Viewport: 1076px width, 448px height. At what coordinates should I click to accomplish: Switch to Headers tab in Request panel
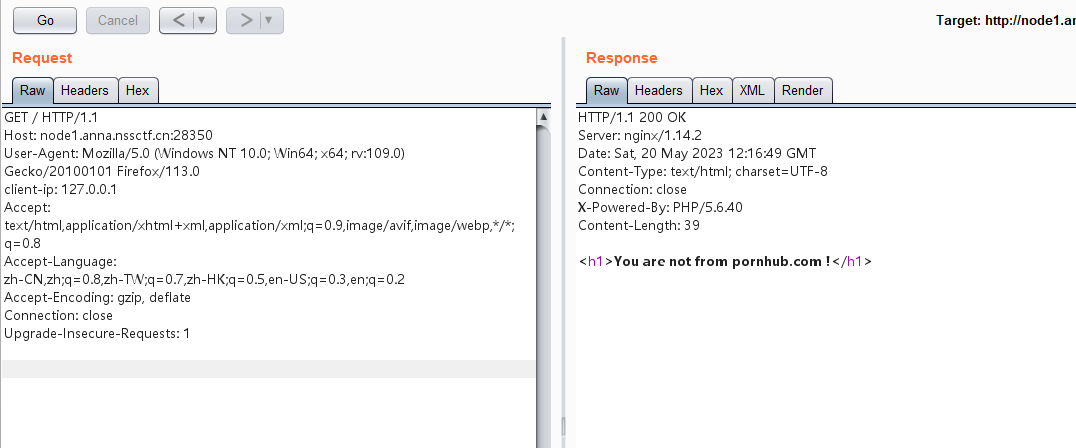pos(85,91)
